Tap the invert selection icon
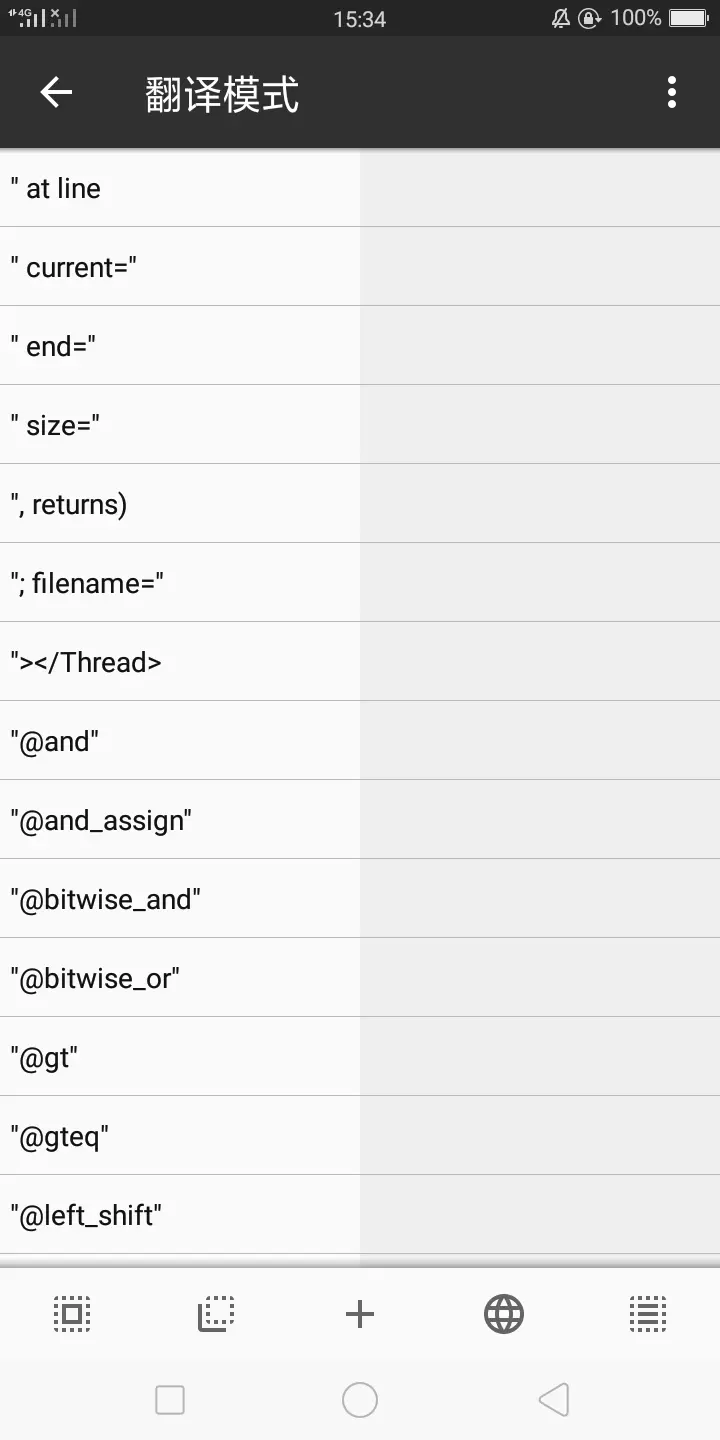 tap(216, 1313)
